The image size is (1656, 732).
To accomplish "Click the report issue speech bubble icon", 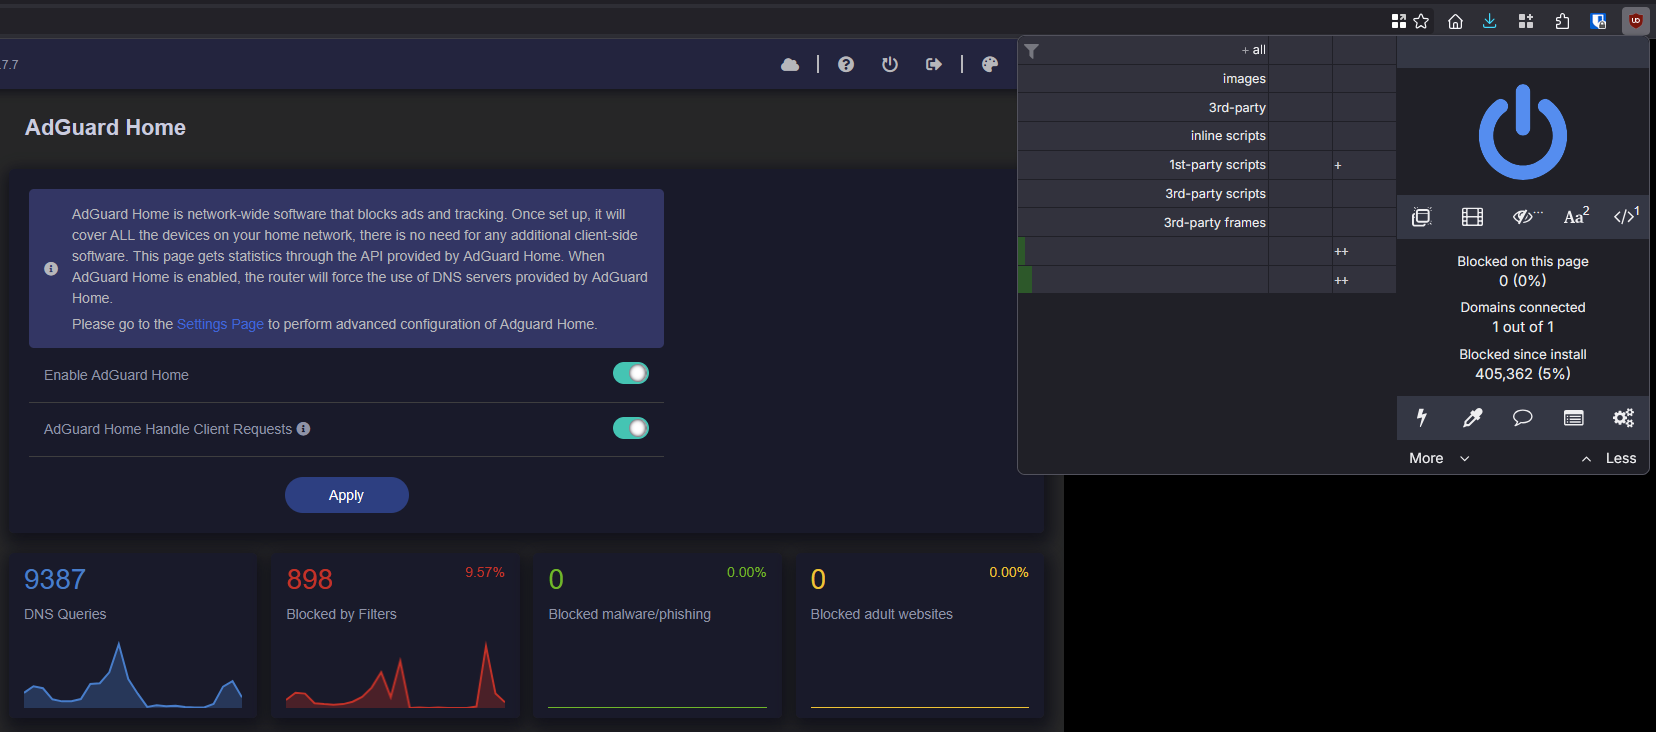I will 1522,417.
